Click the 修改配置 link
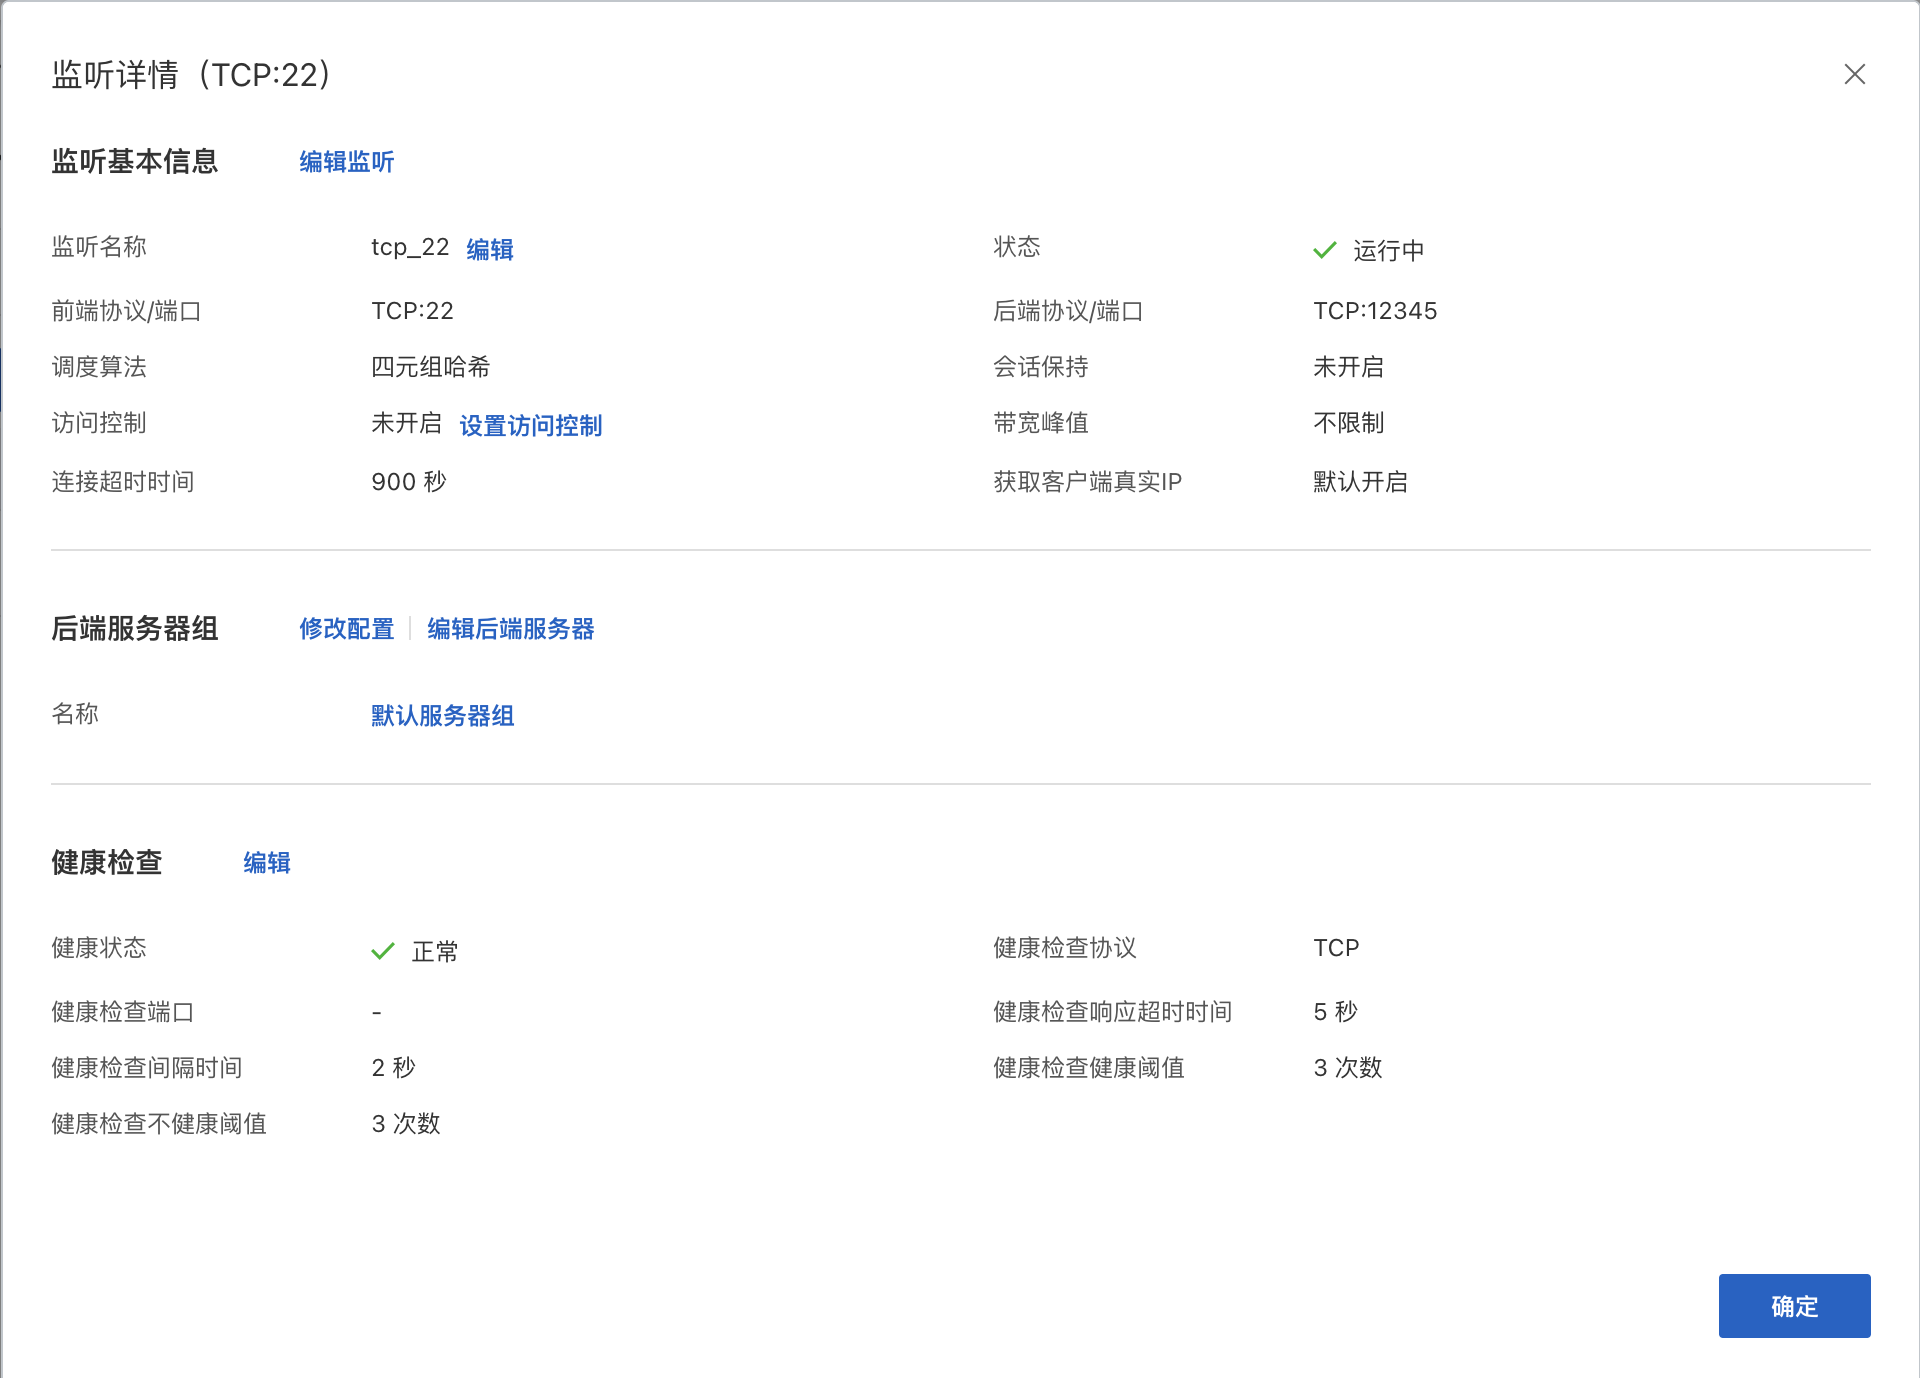Viewport: 1920px width, 1378px height. click(346, 629)
